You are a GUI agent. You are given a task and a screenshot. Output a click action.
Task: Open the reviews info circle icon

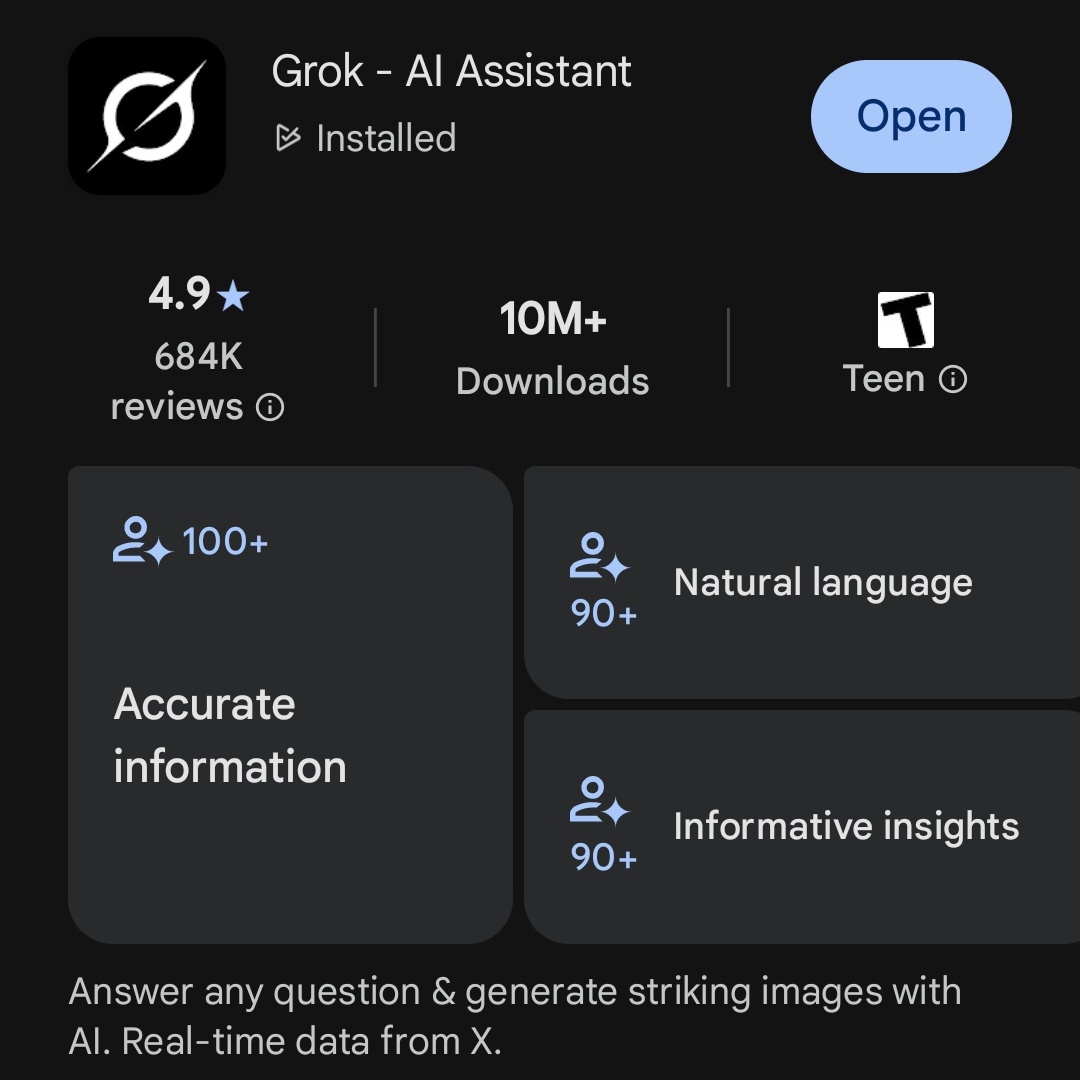[x=270, y=407]
